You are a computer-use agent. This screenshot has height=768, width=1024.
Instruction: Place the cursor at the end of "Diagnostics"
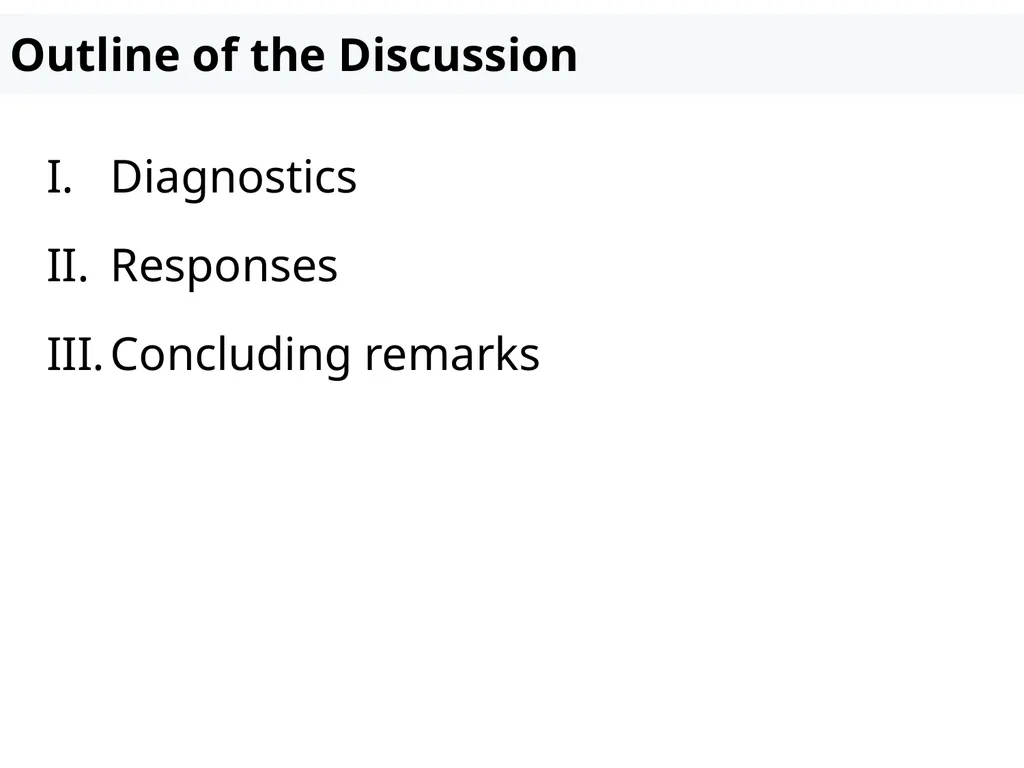[x=357, y=178]
